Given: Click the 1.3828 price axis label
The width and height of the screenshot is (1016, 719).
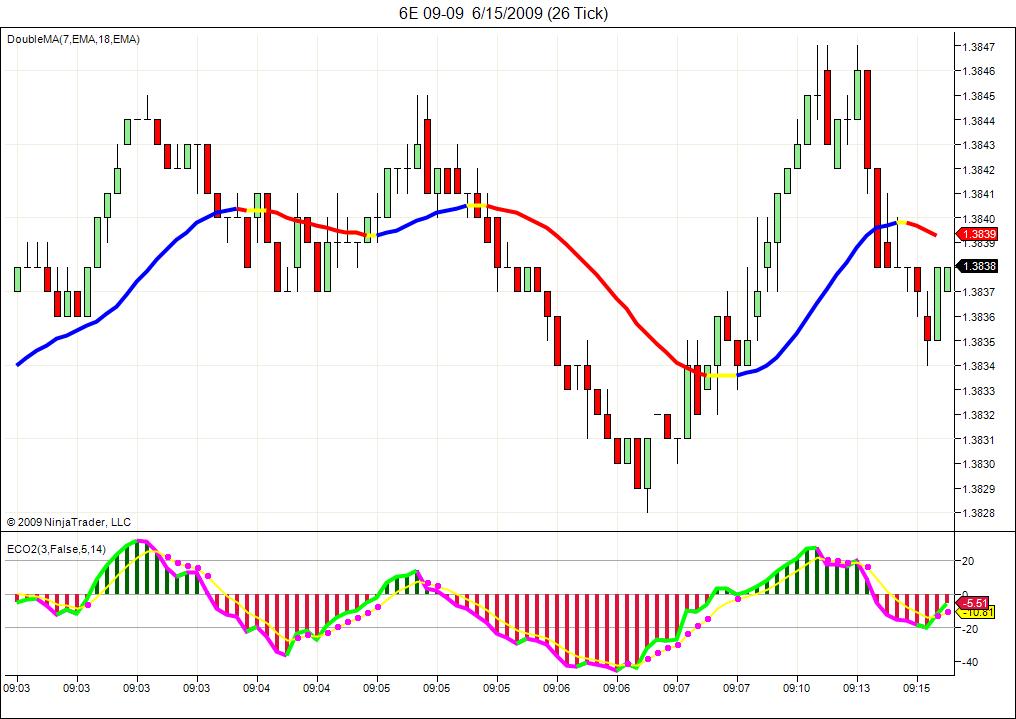Looking at the screenshot, I should coord(978,514).
